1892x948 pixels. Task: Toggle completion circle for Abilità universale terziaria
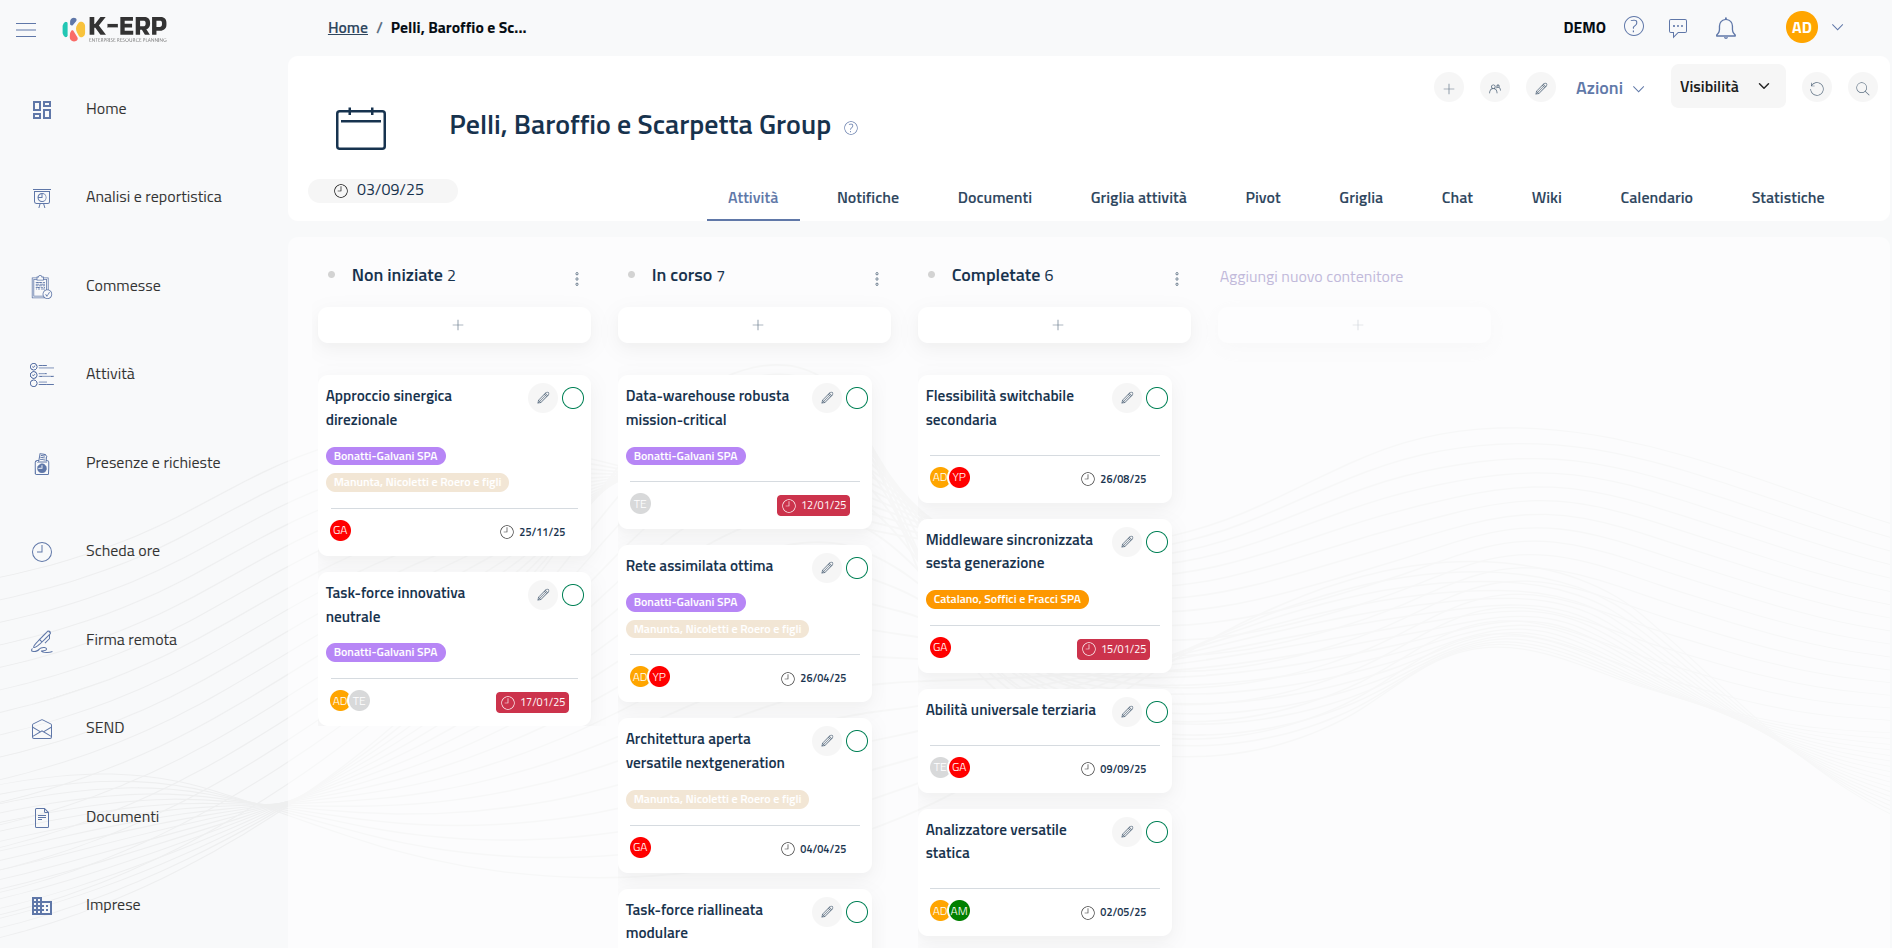(1157, 712)
